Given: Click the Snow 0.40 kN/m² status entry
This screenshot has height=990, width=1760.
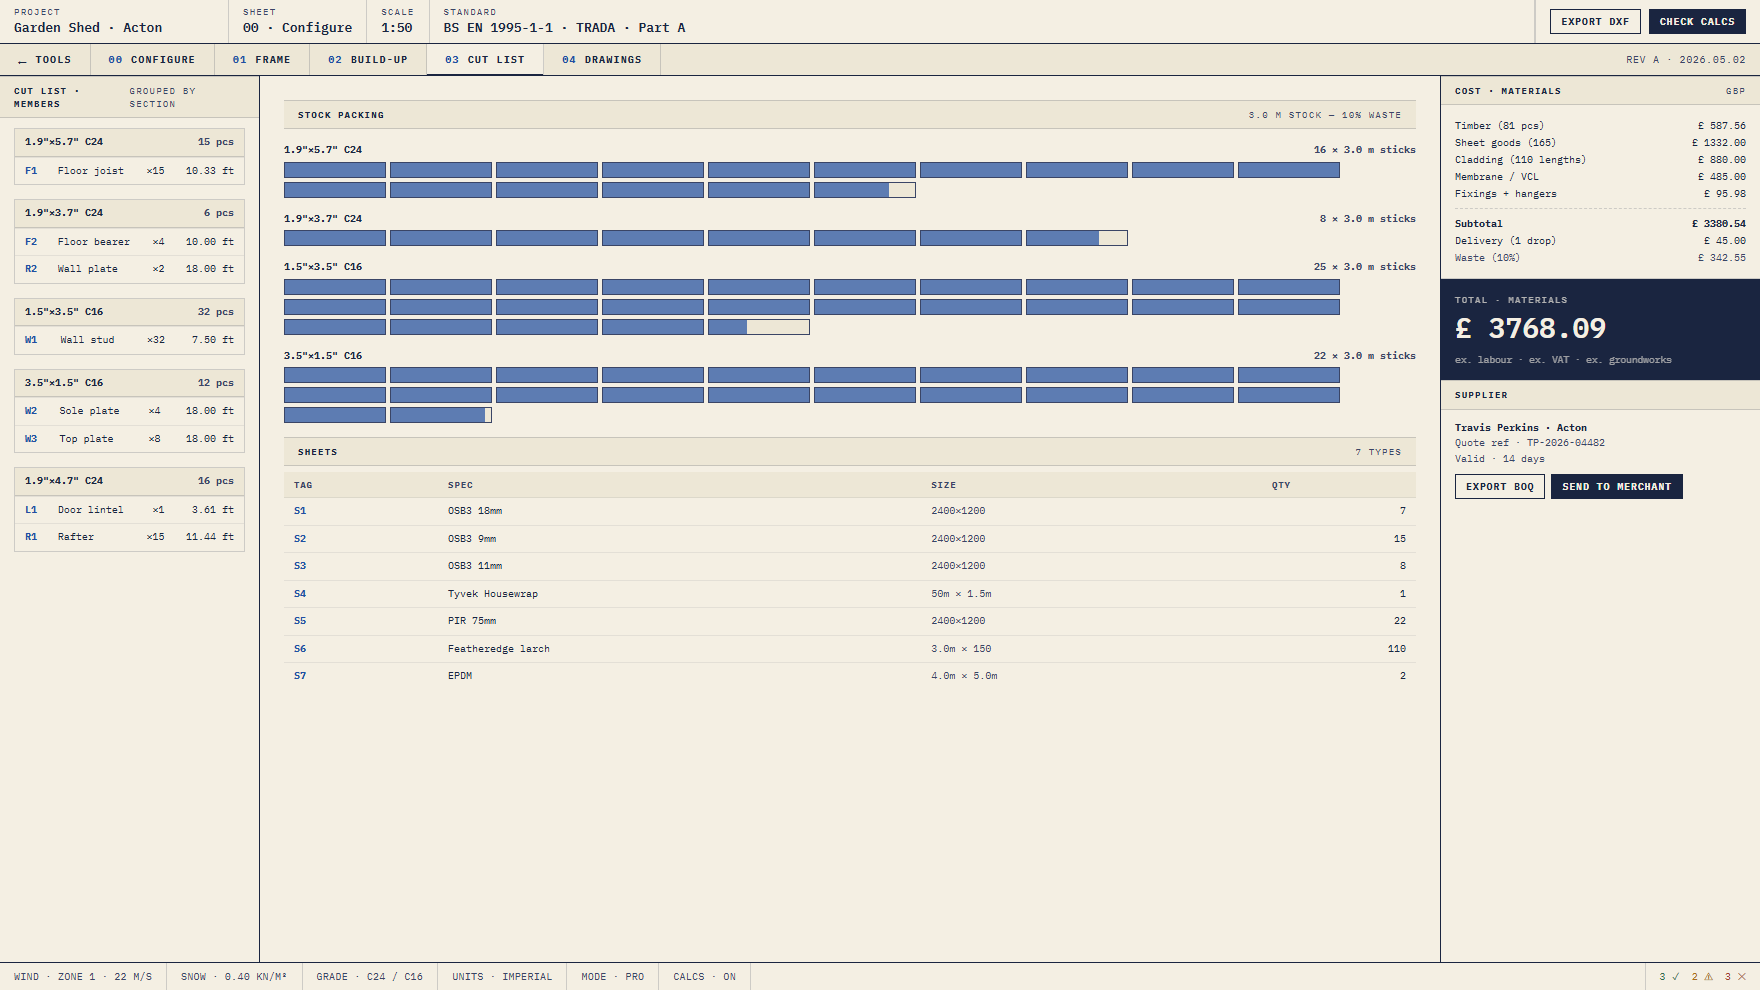Looking at the screenshot, I should click(x=234, y=977).
